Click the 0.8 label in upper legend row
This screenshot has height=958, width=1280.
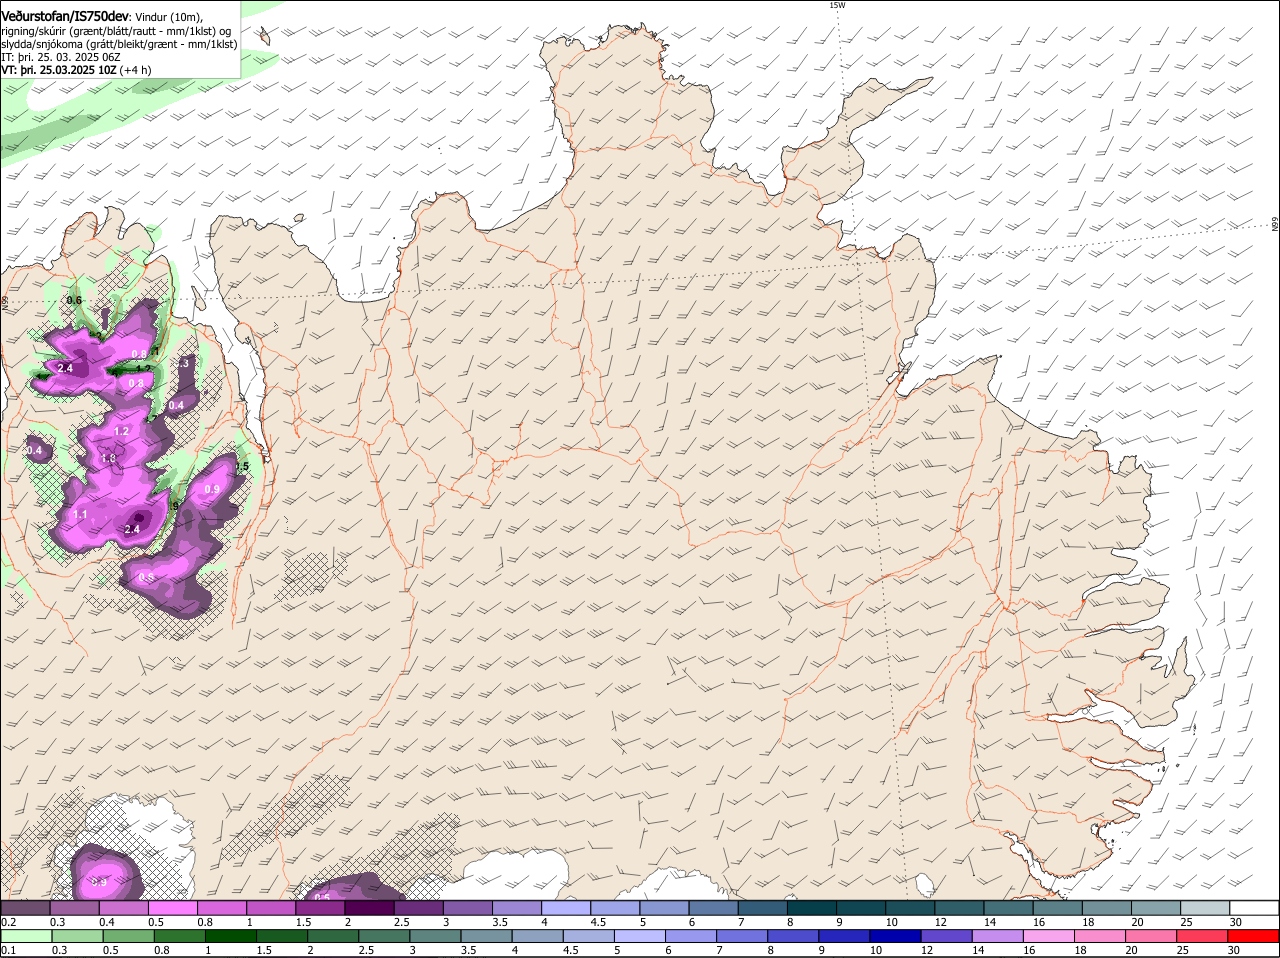pyautogui.click(x=205, y=922)
